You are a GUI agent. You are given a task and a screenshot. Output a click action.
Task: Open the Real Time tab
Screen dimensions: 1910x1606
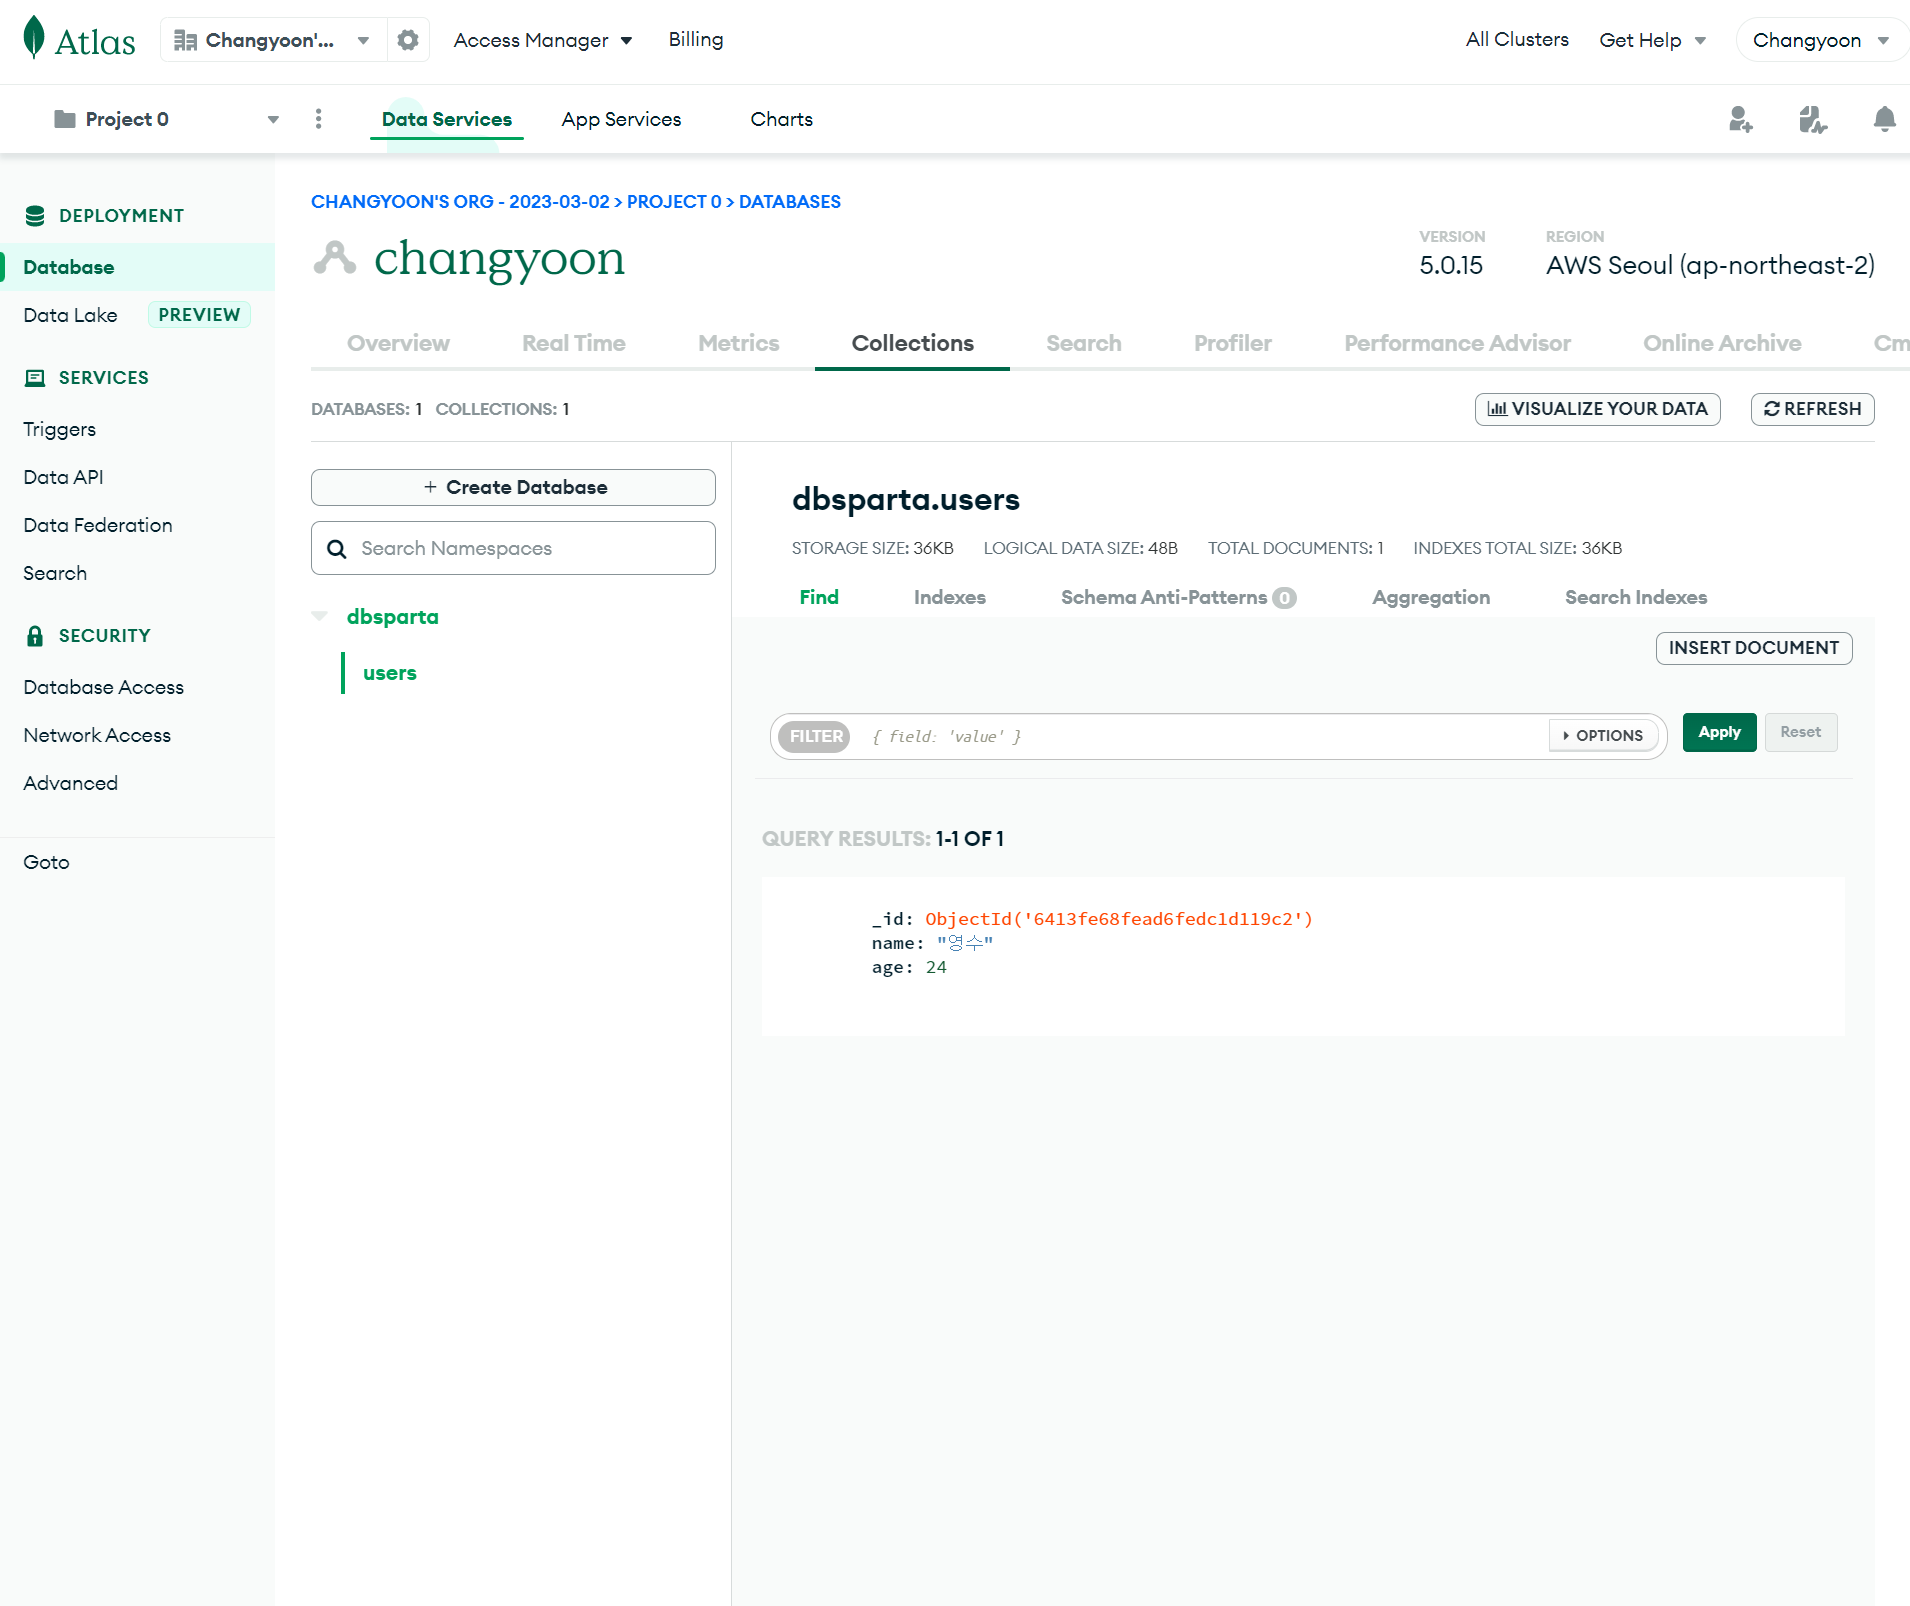click(x=574, y=343)
